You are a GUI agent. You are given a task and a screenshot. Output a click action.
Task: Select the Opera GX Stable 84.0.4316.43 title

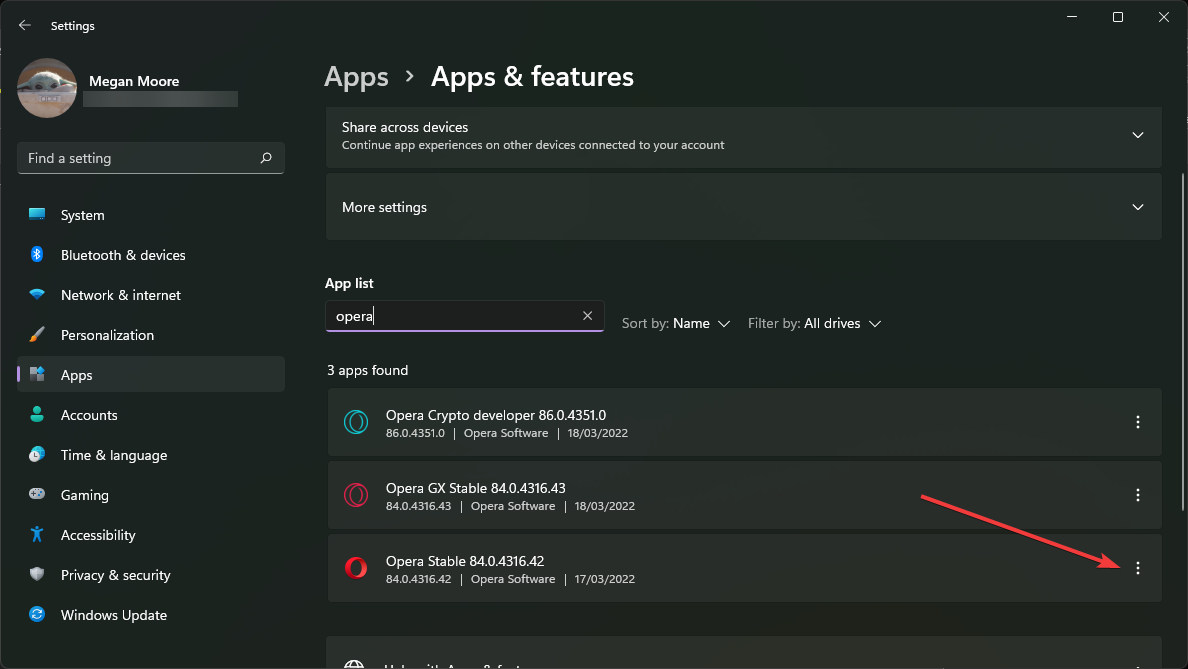[476, 488]
